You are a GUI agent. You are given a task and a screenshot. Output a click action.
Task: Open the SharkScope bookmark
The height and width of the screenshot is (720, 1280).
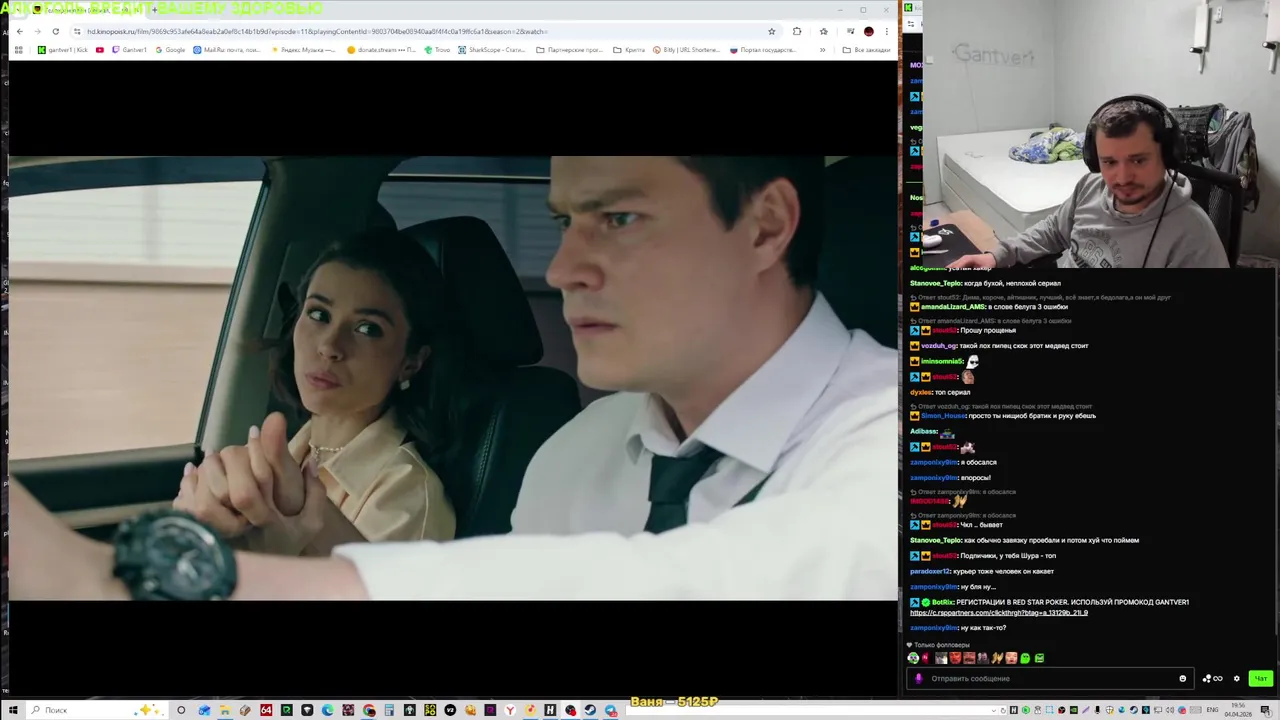pos(491,49)
